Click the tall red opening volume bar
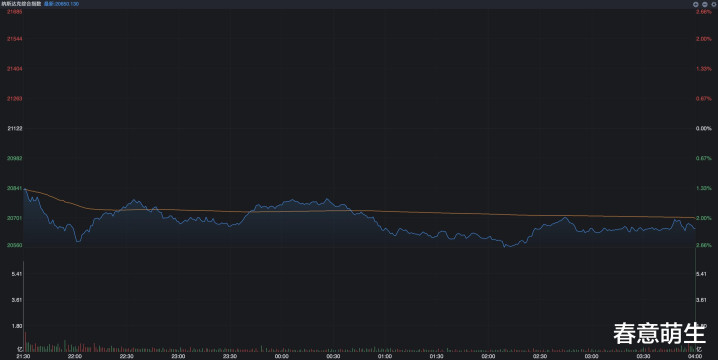Screen dimensions: 718x360 coord(25,342)
